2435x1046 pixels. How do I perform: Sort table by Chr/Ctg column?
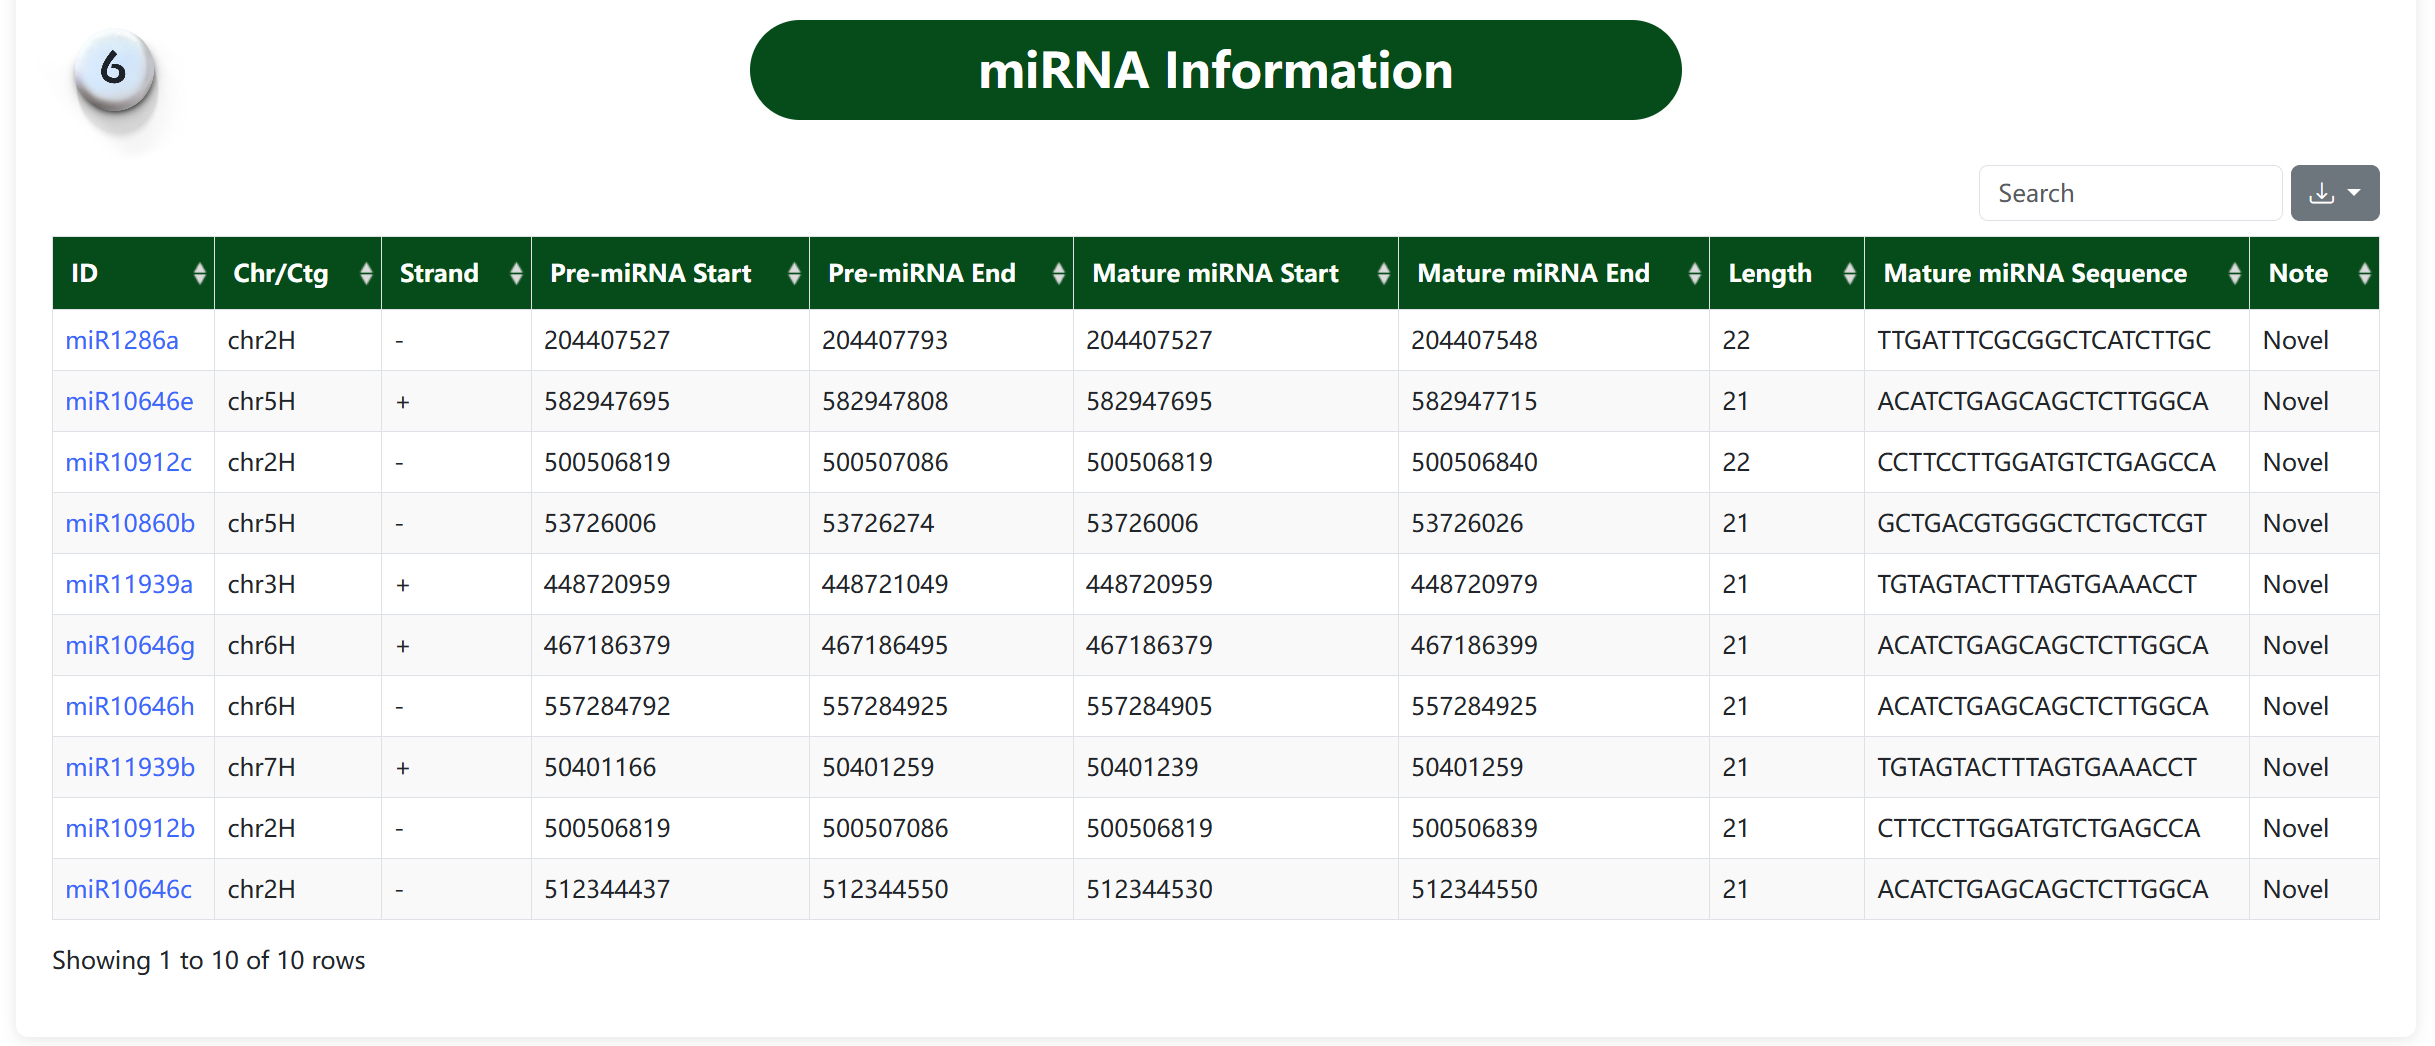click(x=366, y=273)
